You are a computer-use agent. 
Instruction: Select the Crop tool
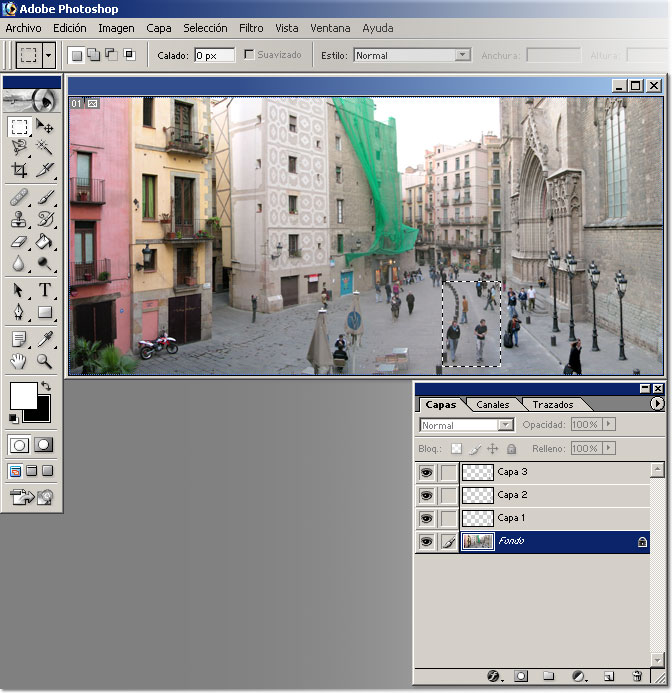[x=19, y=170]
